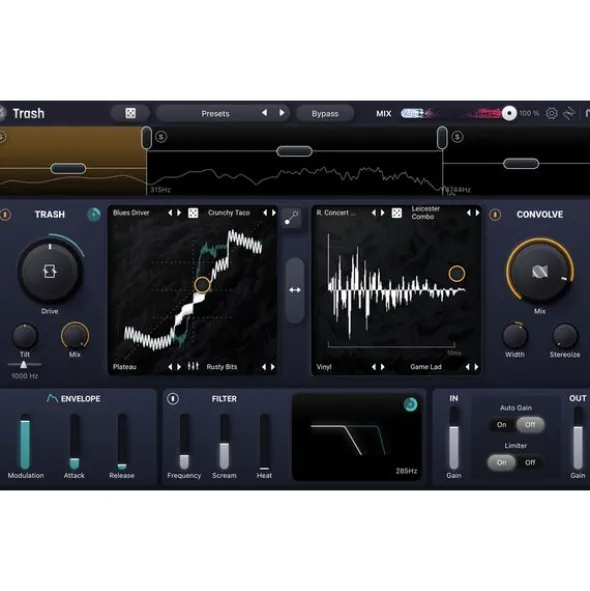
Task: Click the Bypass button
Action: [x=325, y=113]
